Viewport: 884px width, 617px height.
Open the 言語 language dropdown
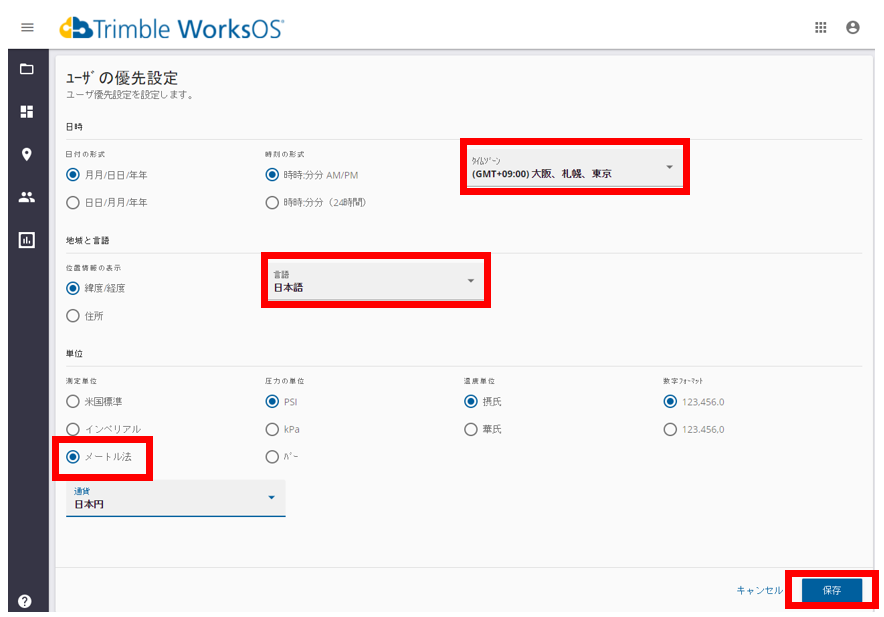tap(375, 281)
